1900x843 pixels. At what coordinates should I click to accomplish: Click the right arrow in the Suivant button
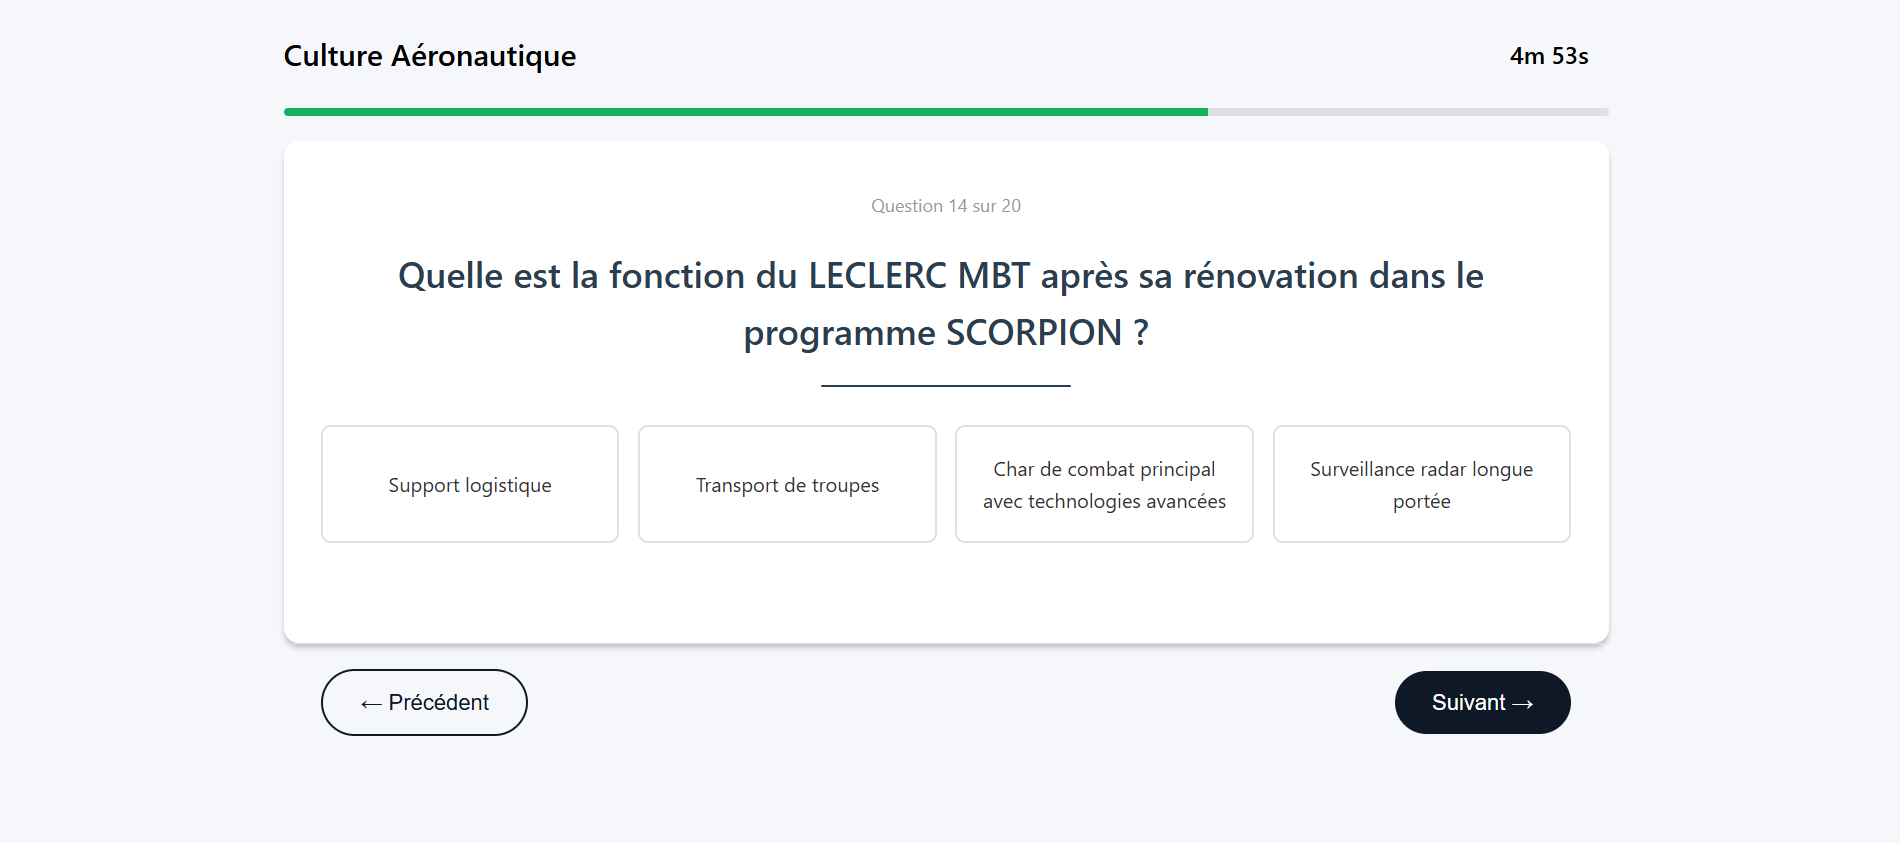point(1523,704)
